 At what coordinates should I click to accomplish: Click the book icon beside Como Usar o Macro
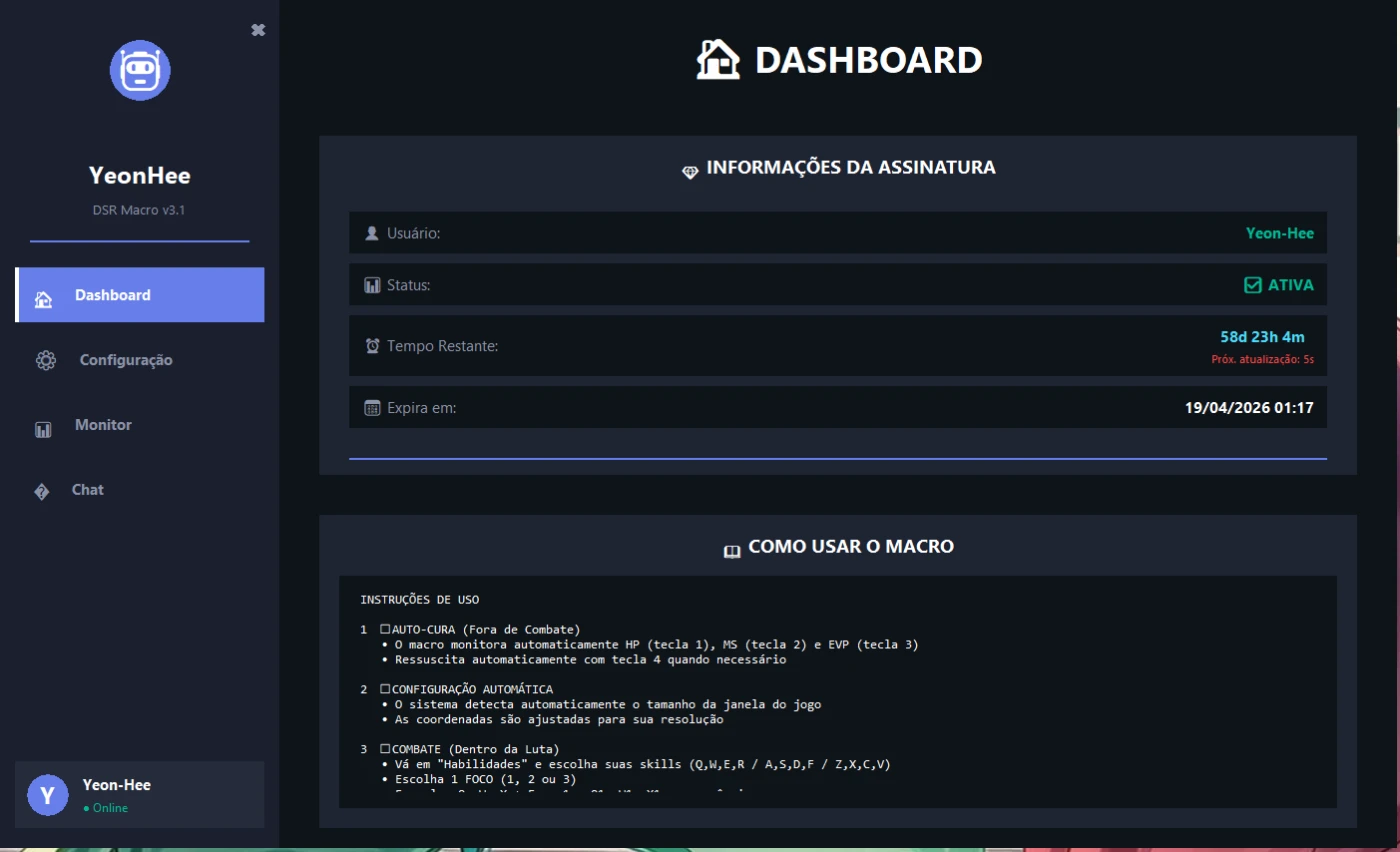[x=731, y=549]
